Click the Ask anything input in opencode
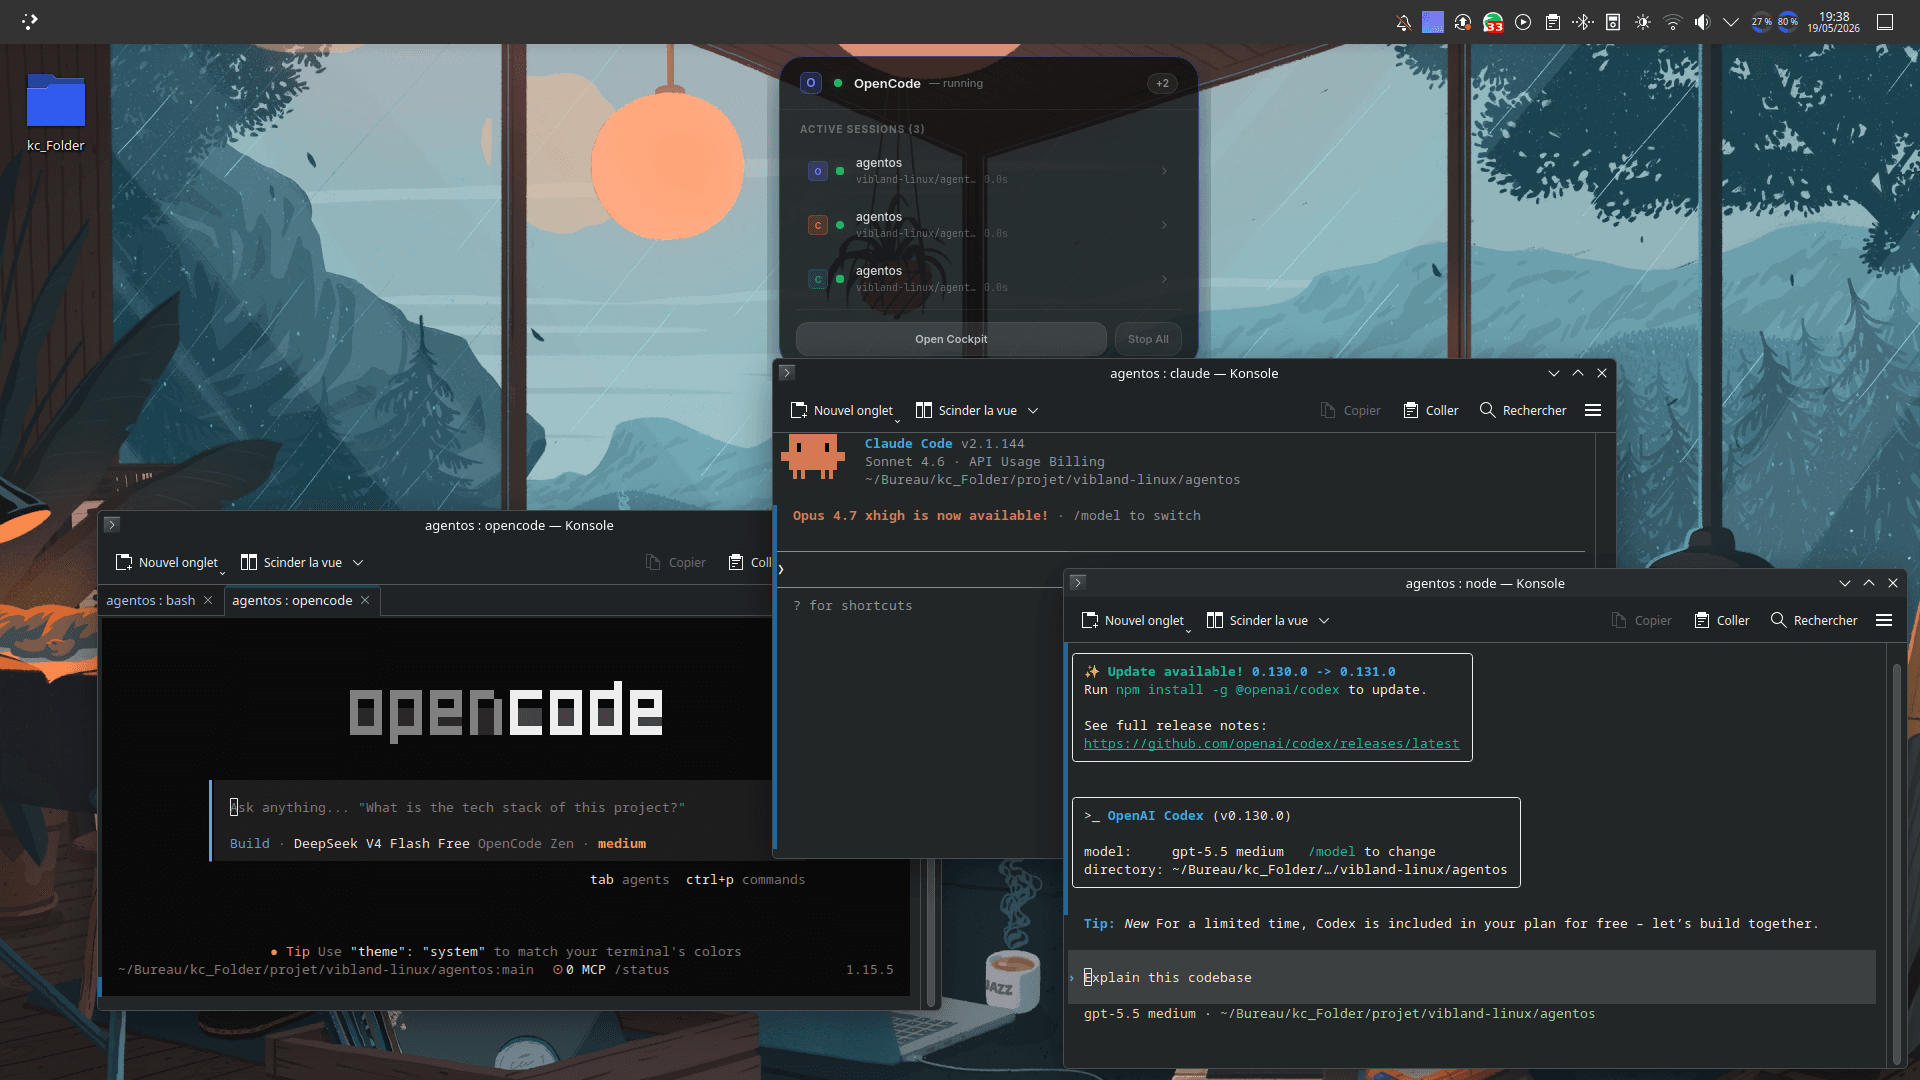Viewport: 1920px width, 1080px height. pyautogui.click(x=492, y=808)
